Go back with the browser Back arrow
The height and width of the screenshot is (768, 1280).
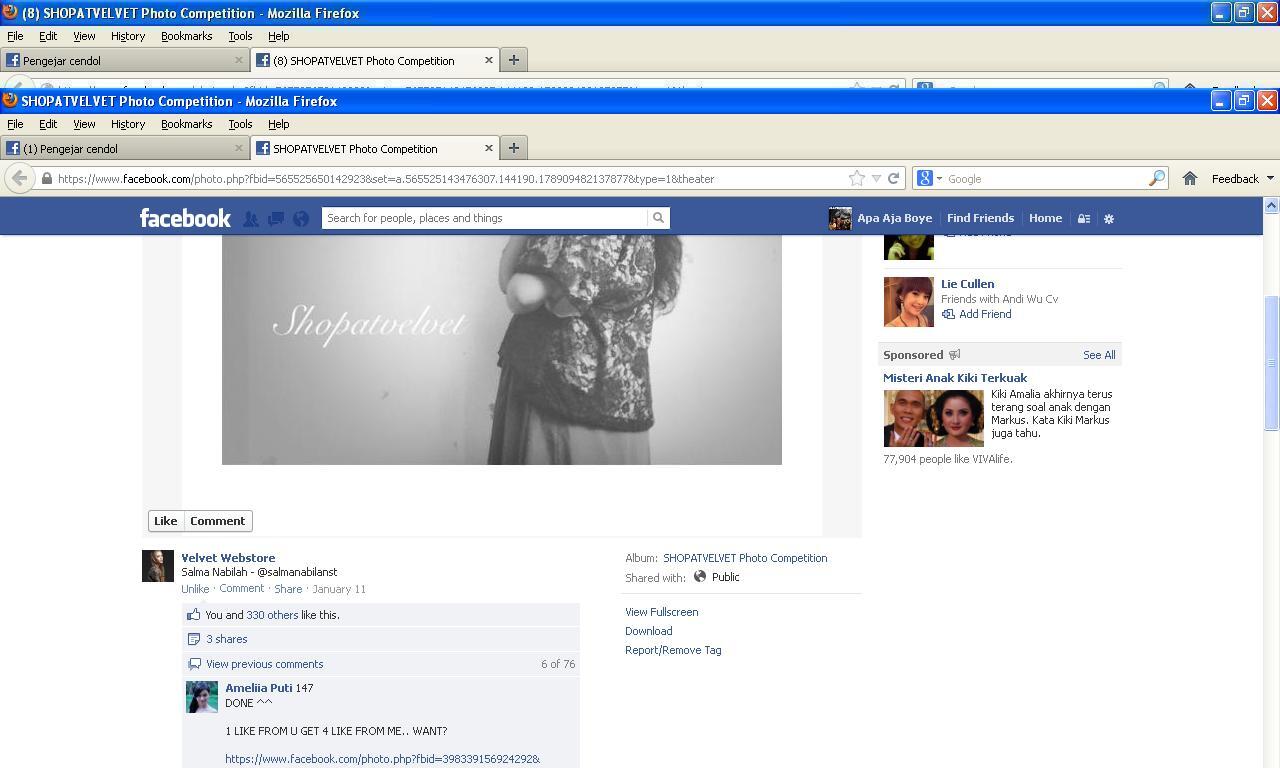pos(19,178)
